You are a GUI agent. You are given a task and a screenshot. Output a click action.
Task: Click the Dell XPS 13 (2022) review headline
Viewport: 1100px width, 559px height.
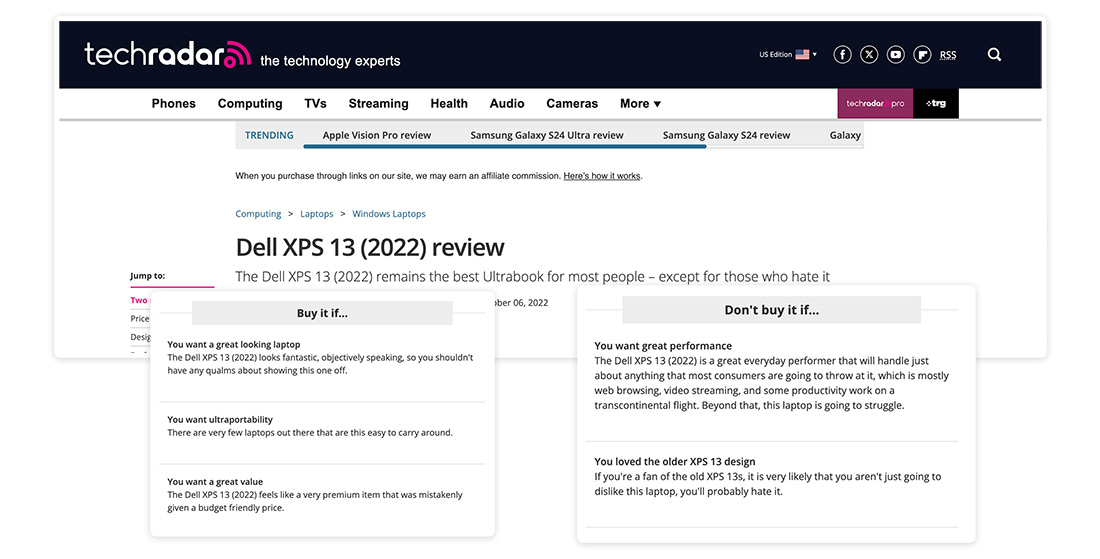pos(370,248)
